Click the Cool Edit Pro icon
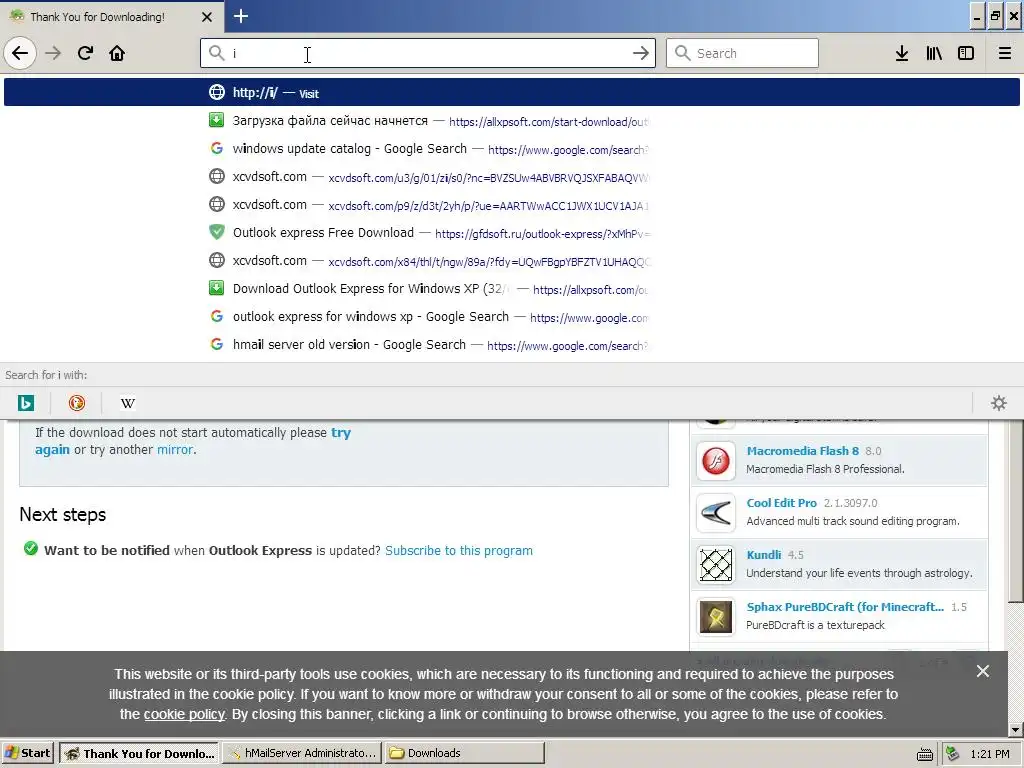This screenshot has width=1024, height=768. 716,513
